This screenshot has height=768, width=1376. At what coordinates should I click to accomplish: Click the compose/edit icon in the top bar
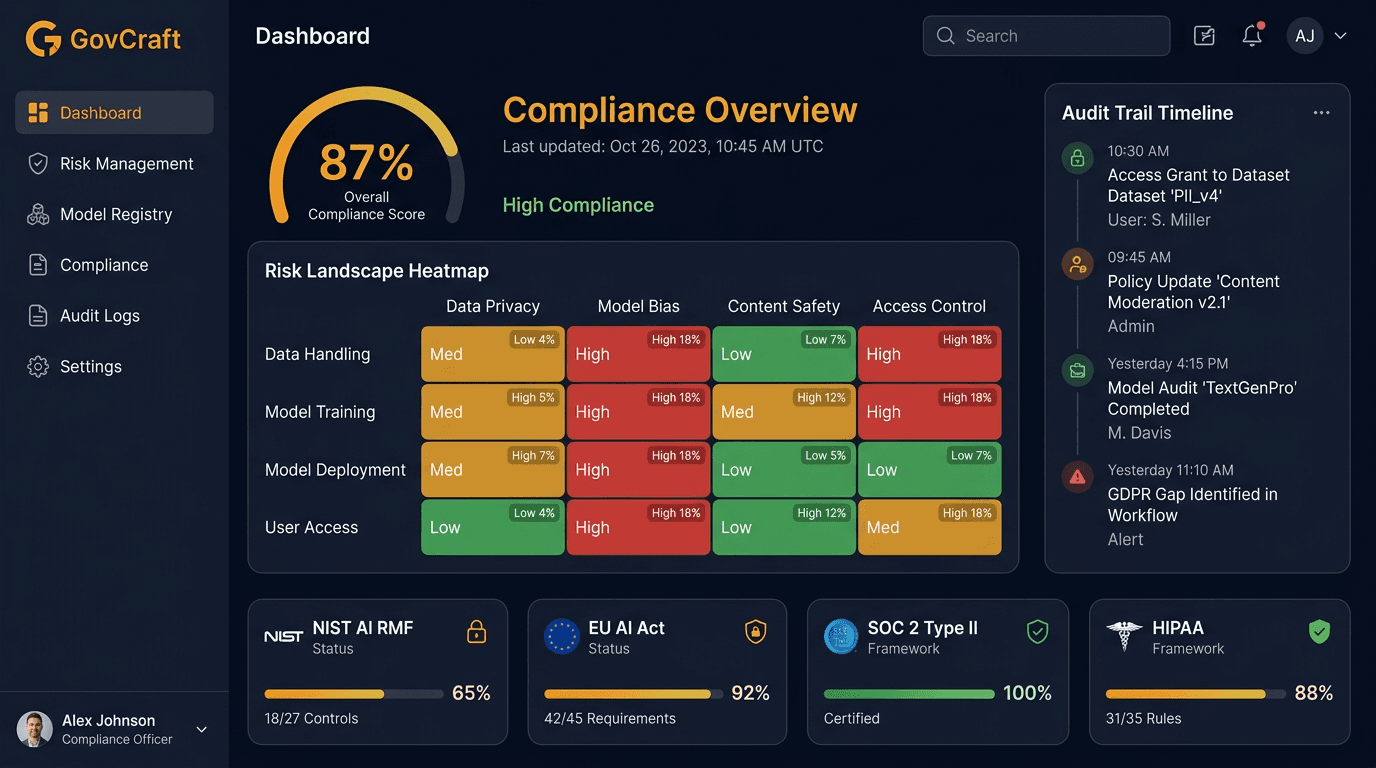pos(1203,35)
